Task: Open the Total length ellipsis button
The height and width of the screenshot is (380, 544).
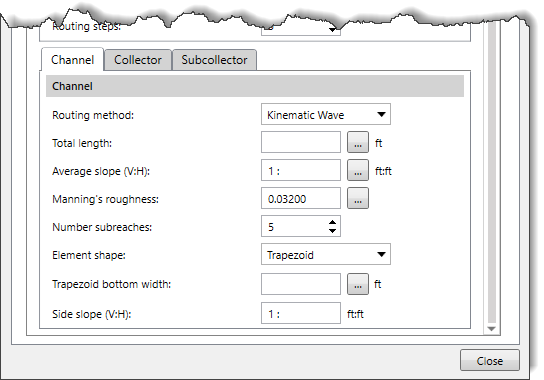Action: point(358,142)
